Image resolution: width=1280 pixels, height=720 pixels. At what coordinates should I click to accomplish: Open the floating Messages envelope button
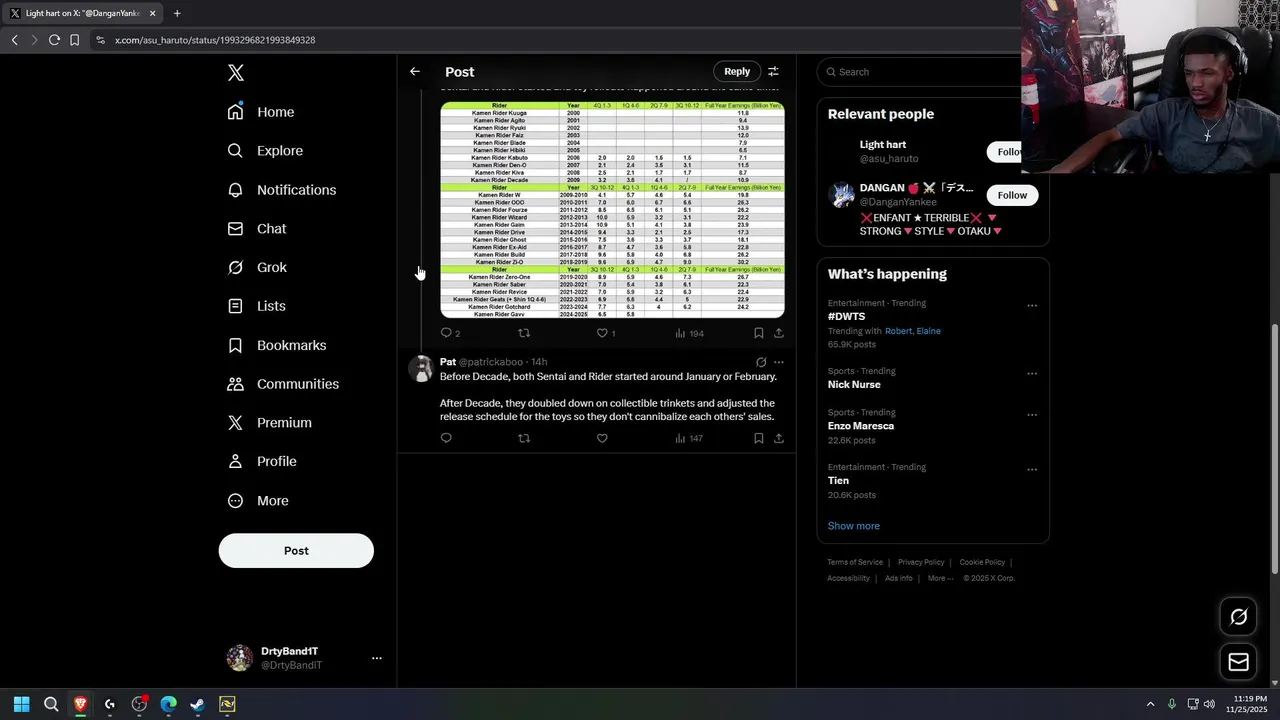1238,662
